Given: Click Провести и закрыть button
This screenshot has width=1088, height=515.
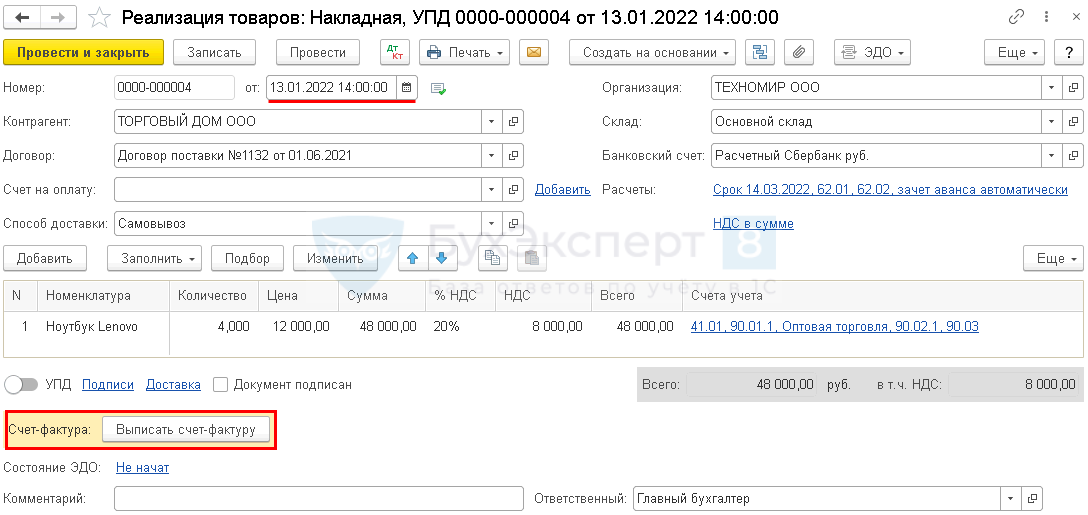Looking at the screenshot, I should 83,53.
